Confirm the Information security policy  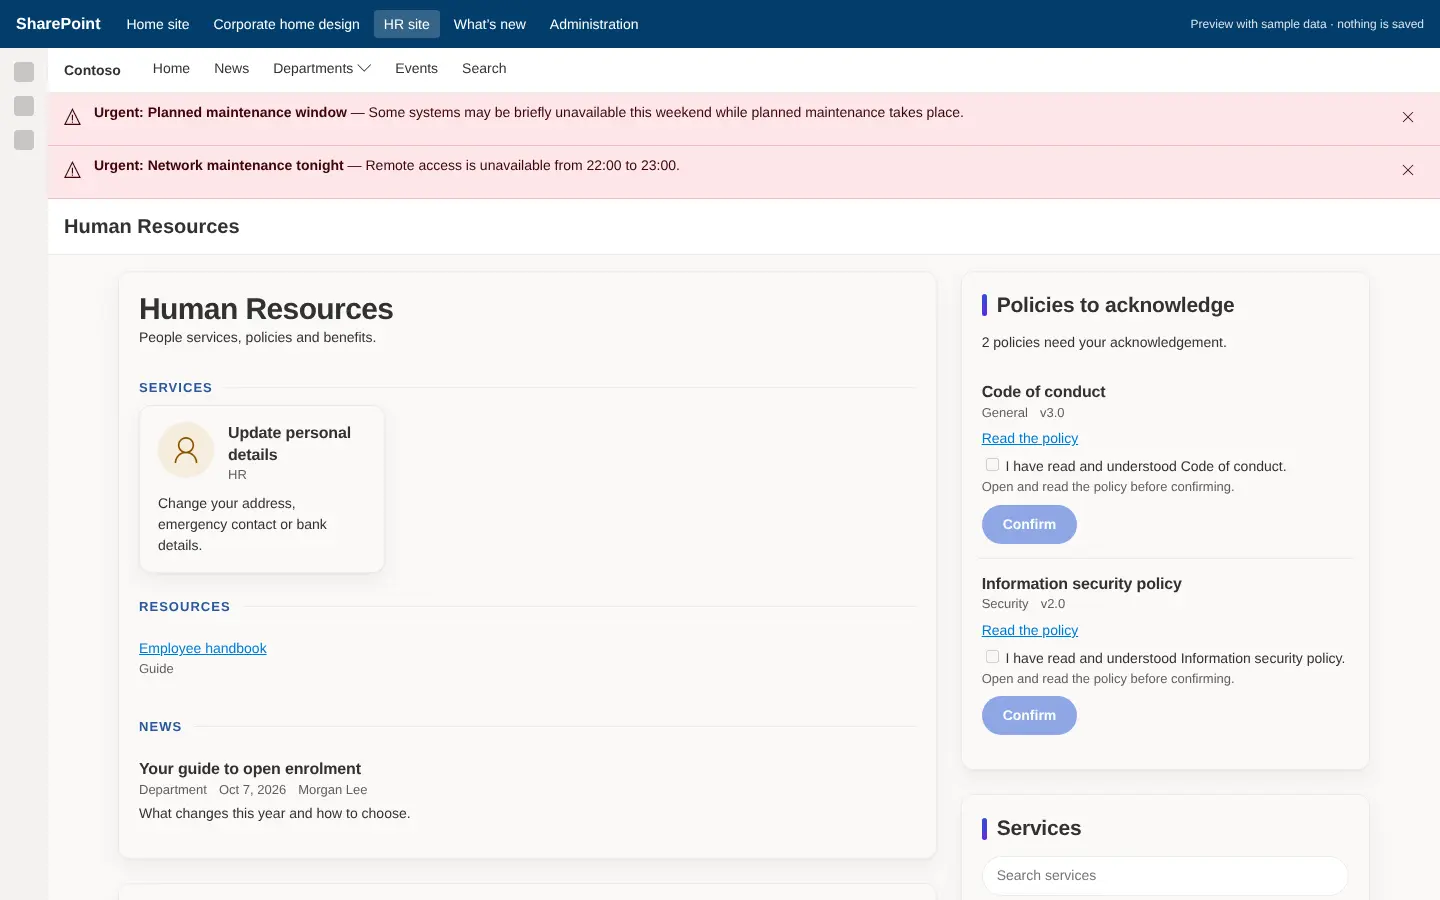click(1029, 715)
